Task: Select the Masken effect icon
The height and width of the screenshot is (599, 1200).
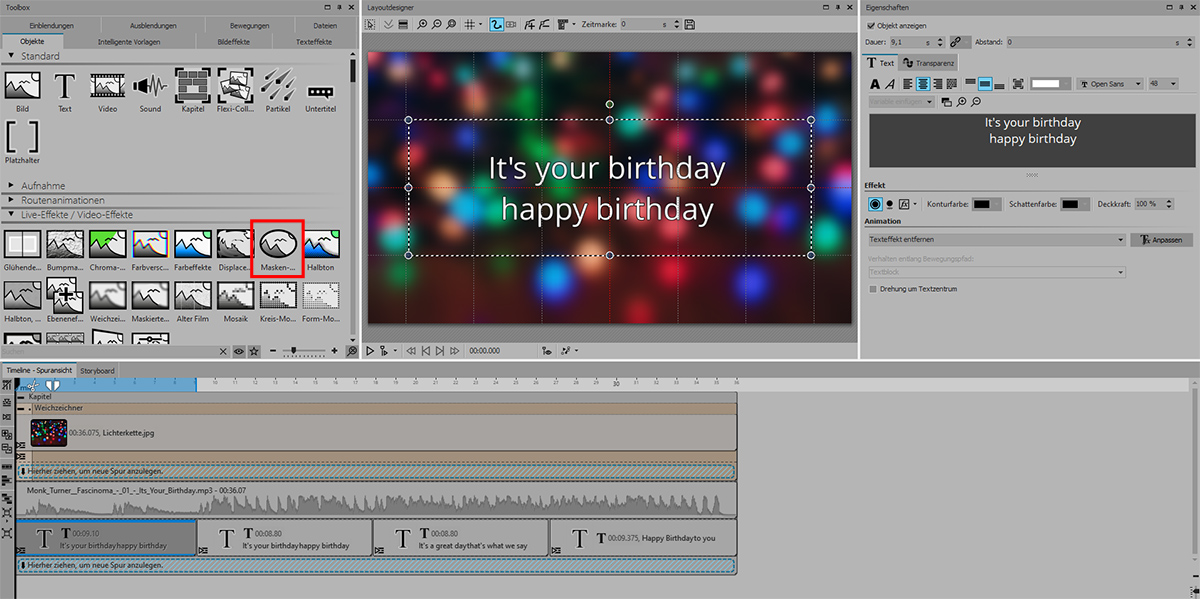Action: click(277, 244)
